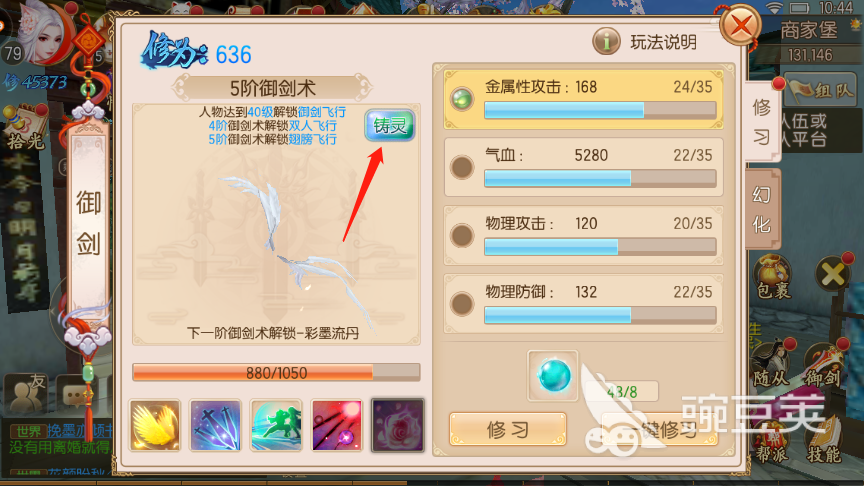This screenshot has width=864, height=486.
Task: Choose the red sword orb skill icon
Action: pyautogui.click(x=337, y=425)
